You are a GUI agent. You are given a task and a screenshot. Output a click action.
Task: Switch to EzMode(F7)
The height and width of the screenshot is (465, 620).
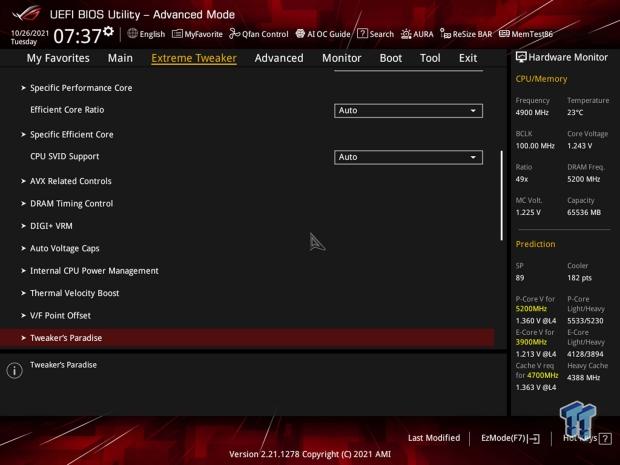[x=510, y=438]
